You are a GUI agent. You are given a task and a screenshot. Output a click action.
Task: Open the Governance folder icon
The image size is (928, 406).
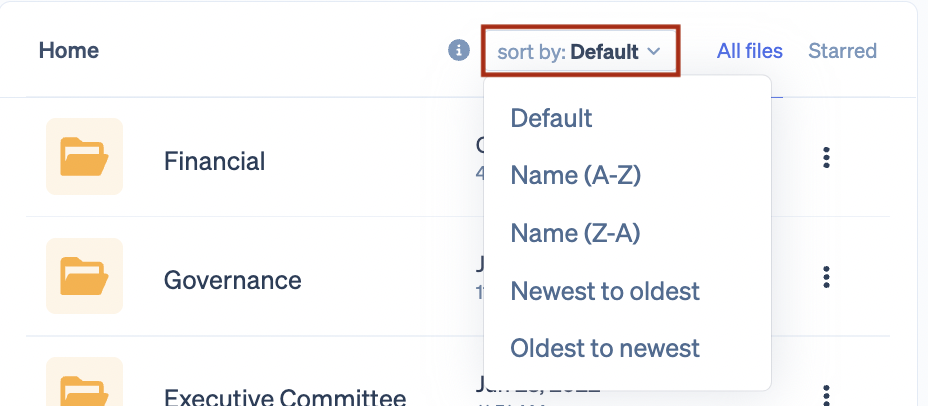[85, 276]
